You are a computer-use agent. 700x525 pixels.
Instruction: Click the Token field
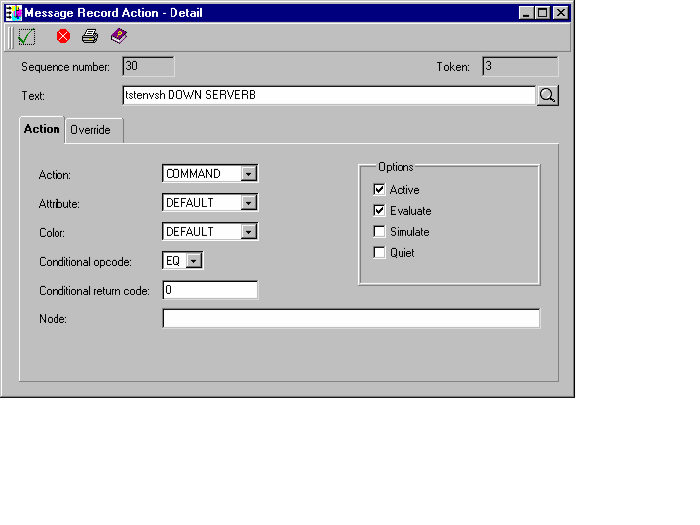[x=520, y=66]
